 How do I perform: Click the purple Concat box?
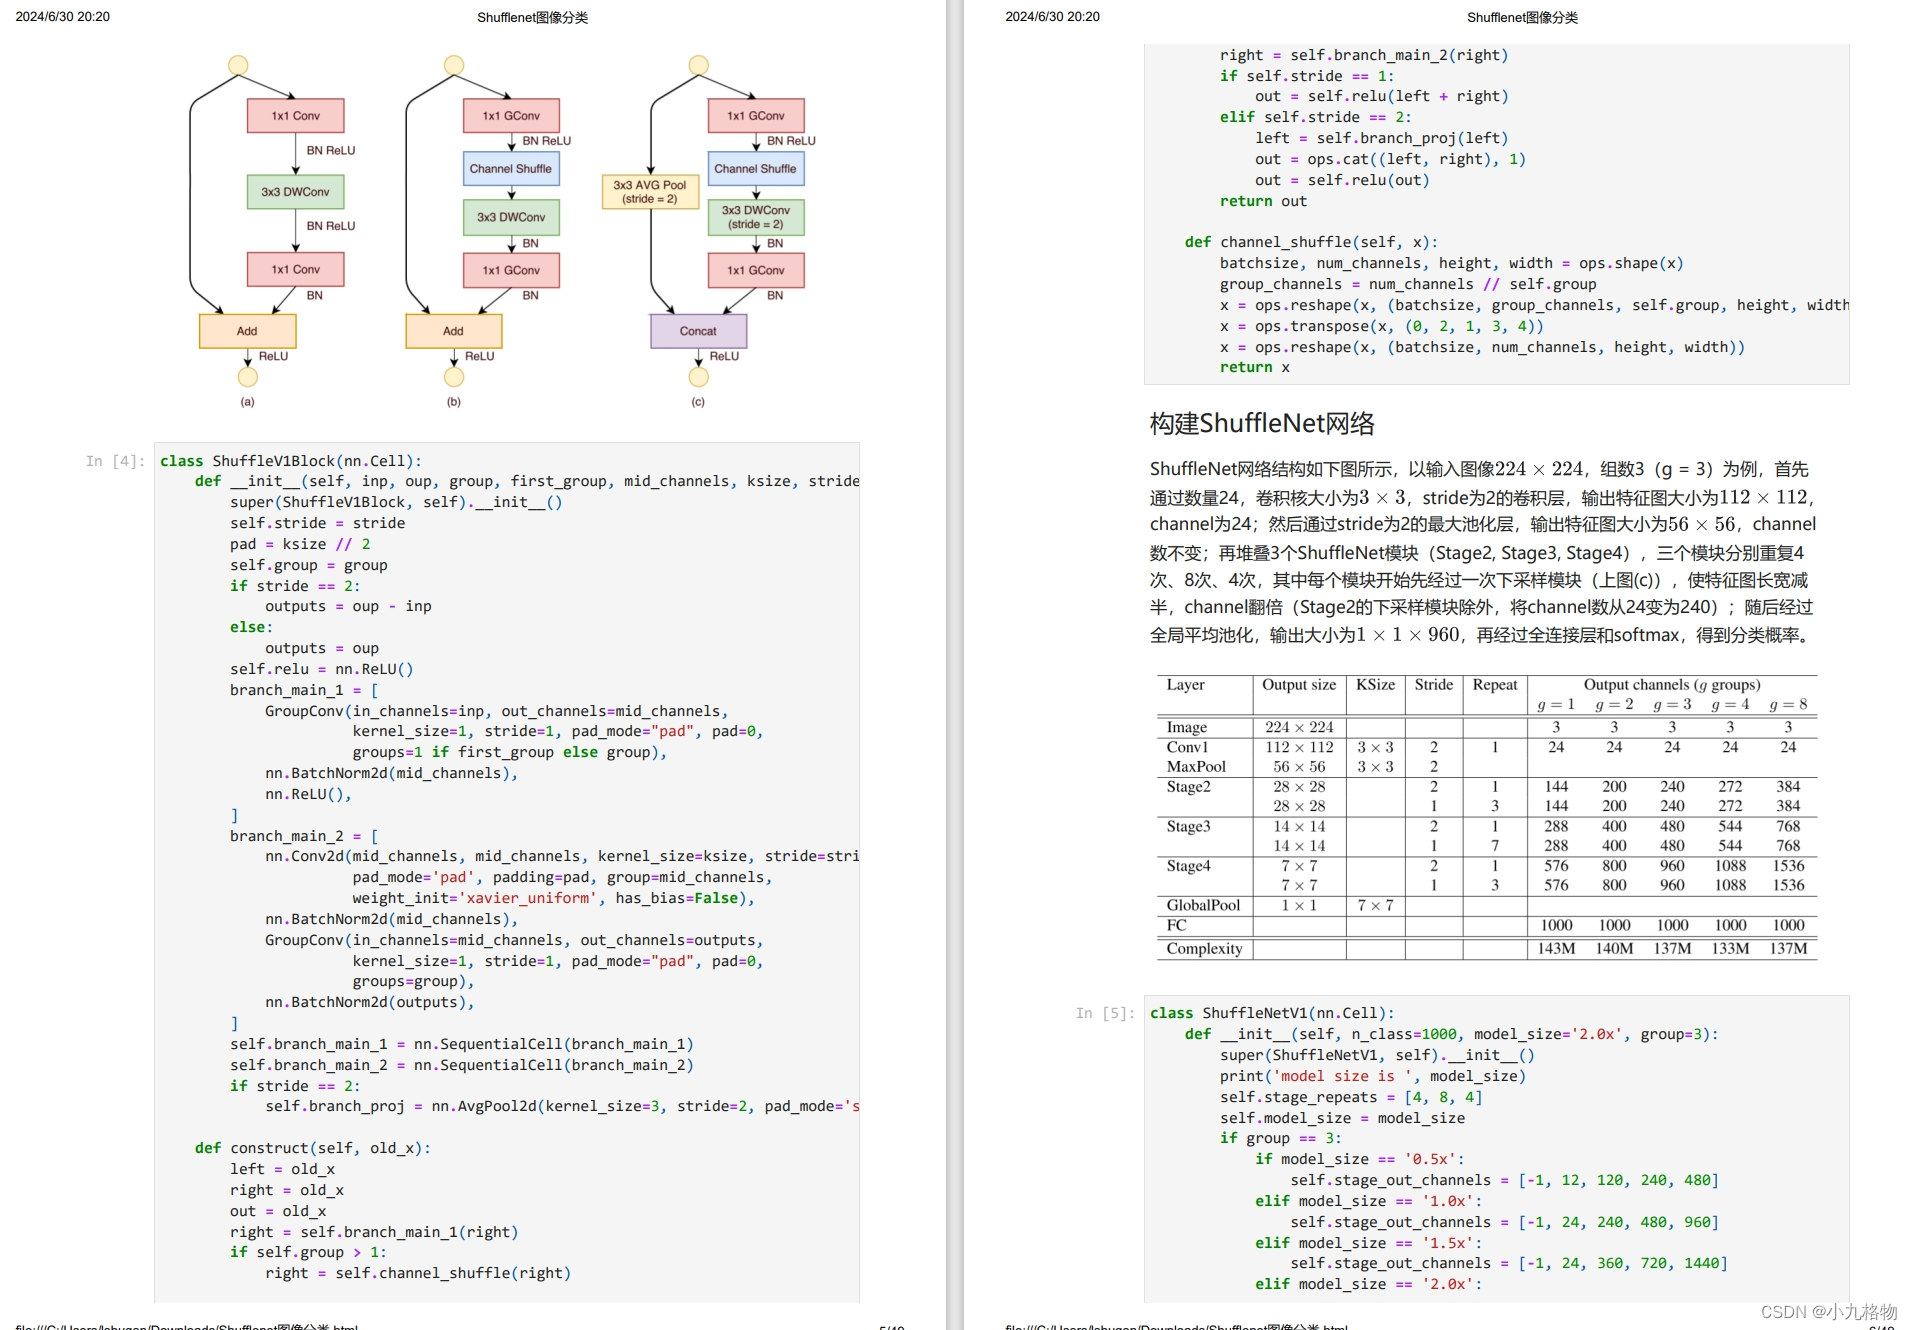point(698,331)
